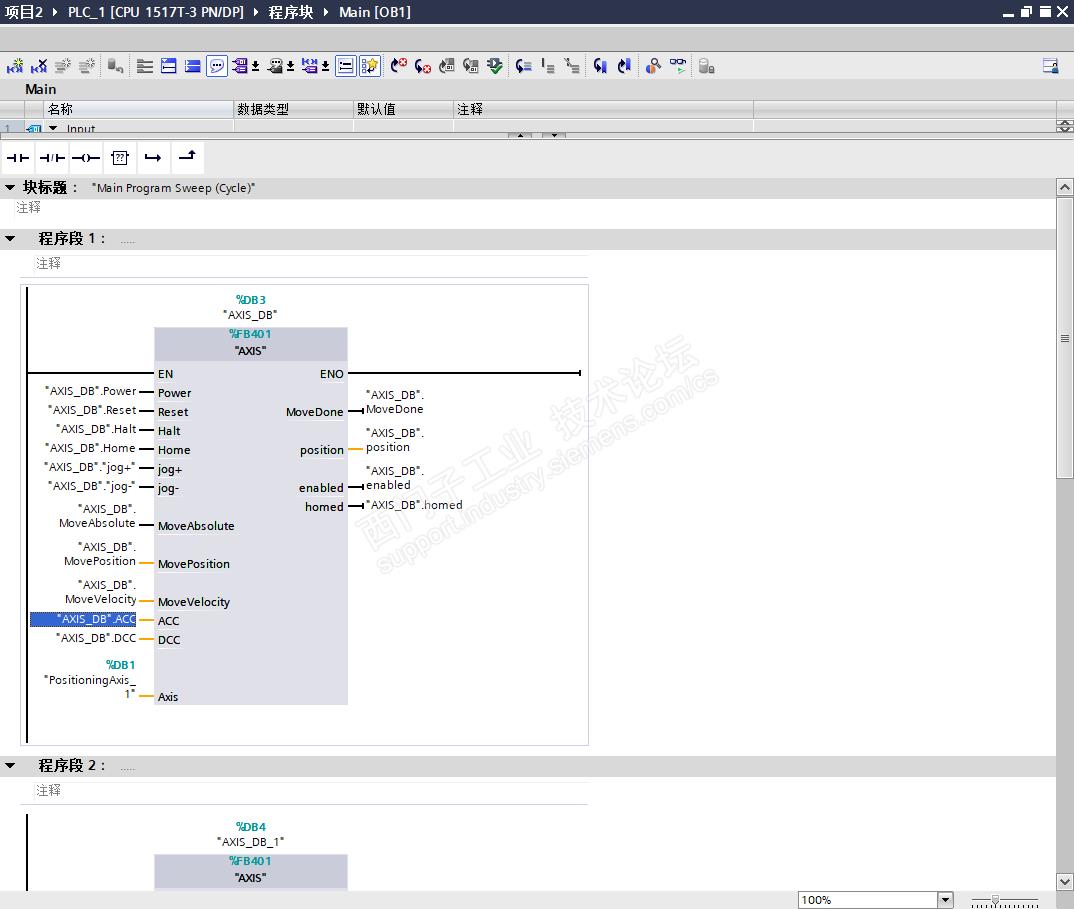
Task: Open tag information dropdown arrow
Action: (x=290, y=66)
